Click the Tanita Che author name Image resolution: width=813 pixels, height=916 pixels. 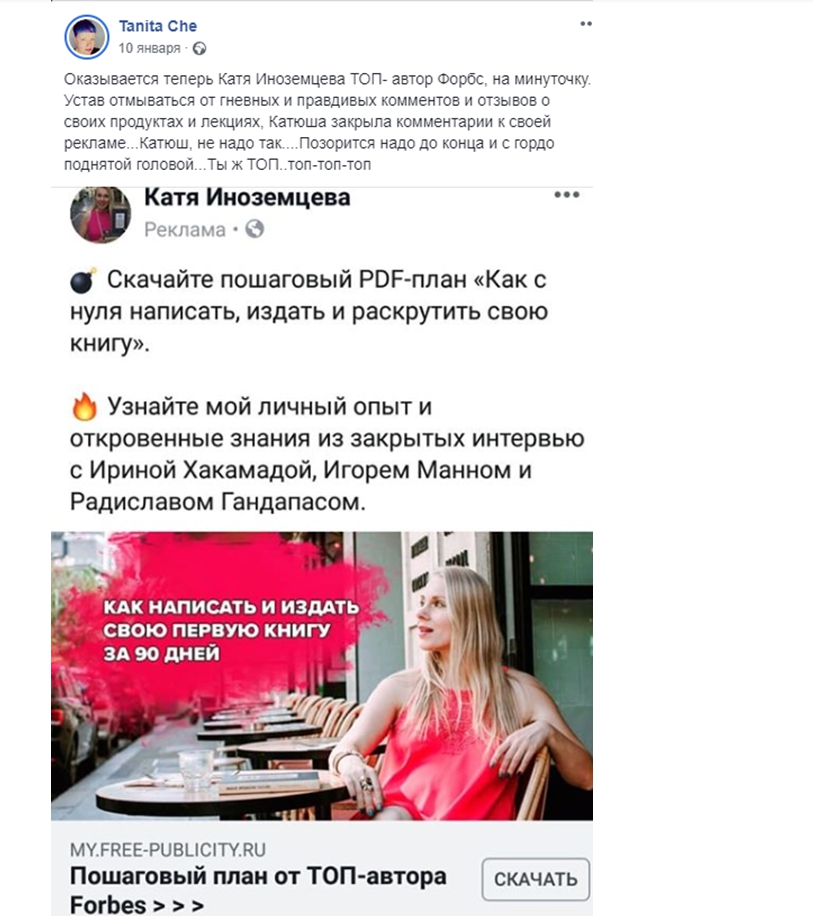click(x=158, y=26)
